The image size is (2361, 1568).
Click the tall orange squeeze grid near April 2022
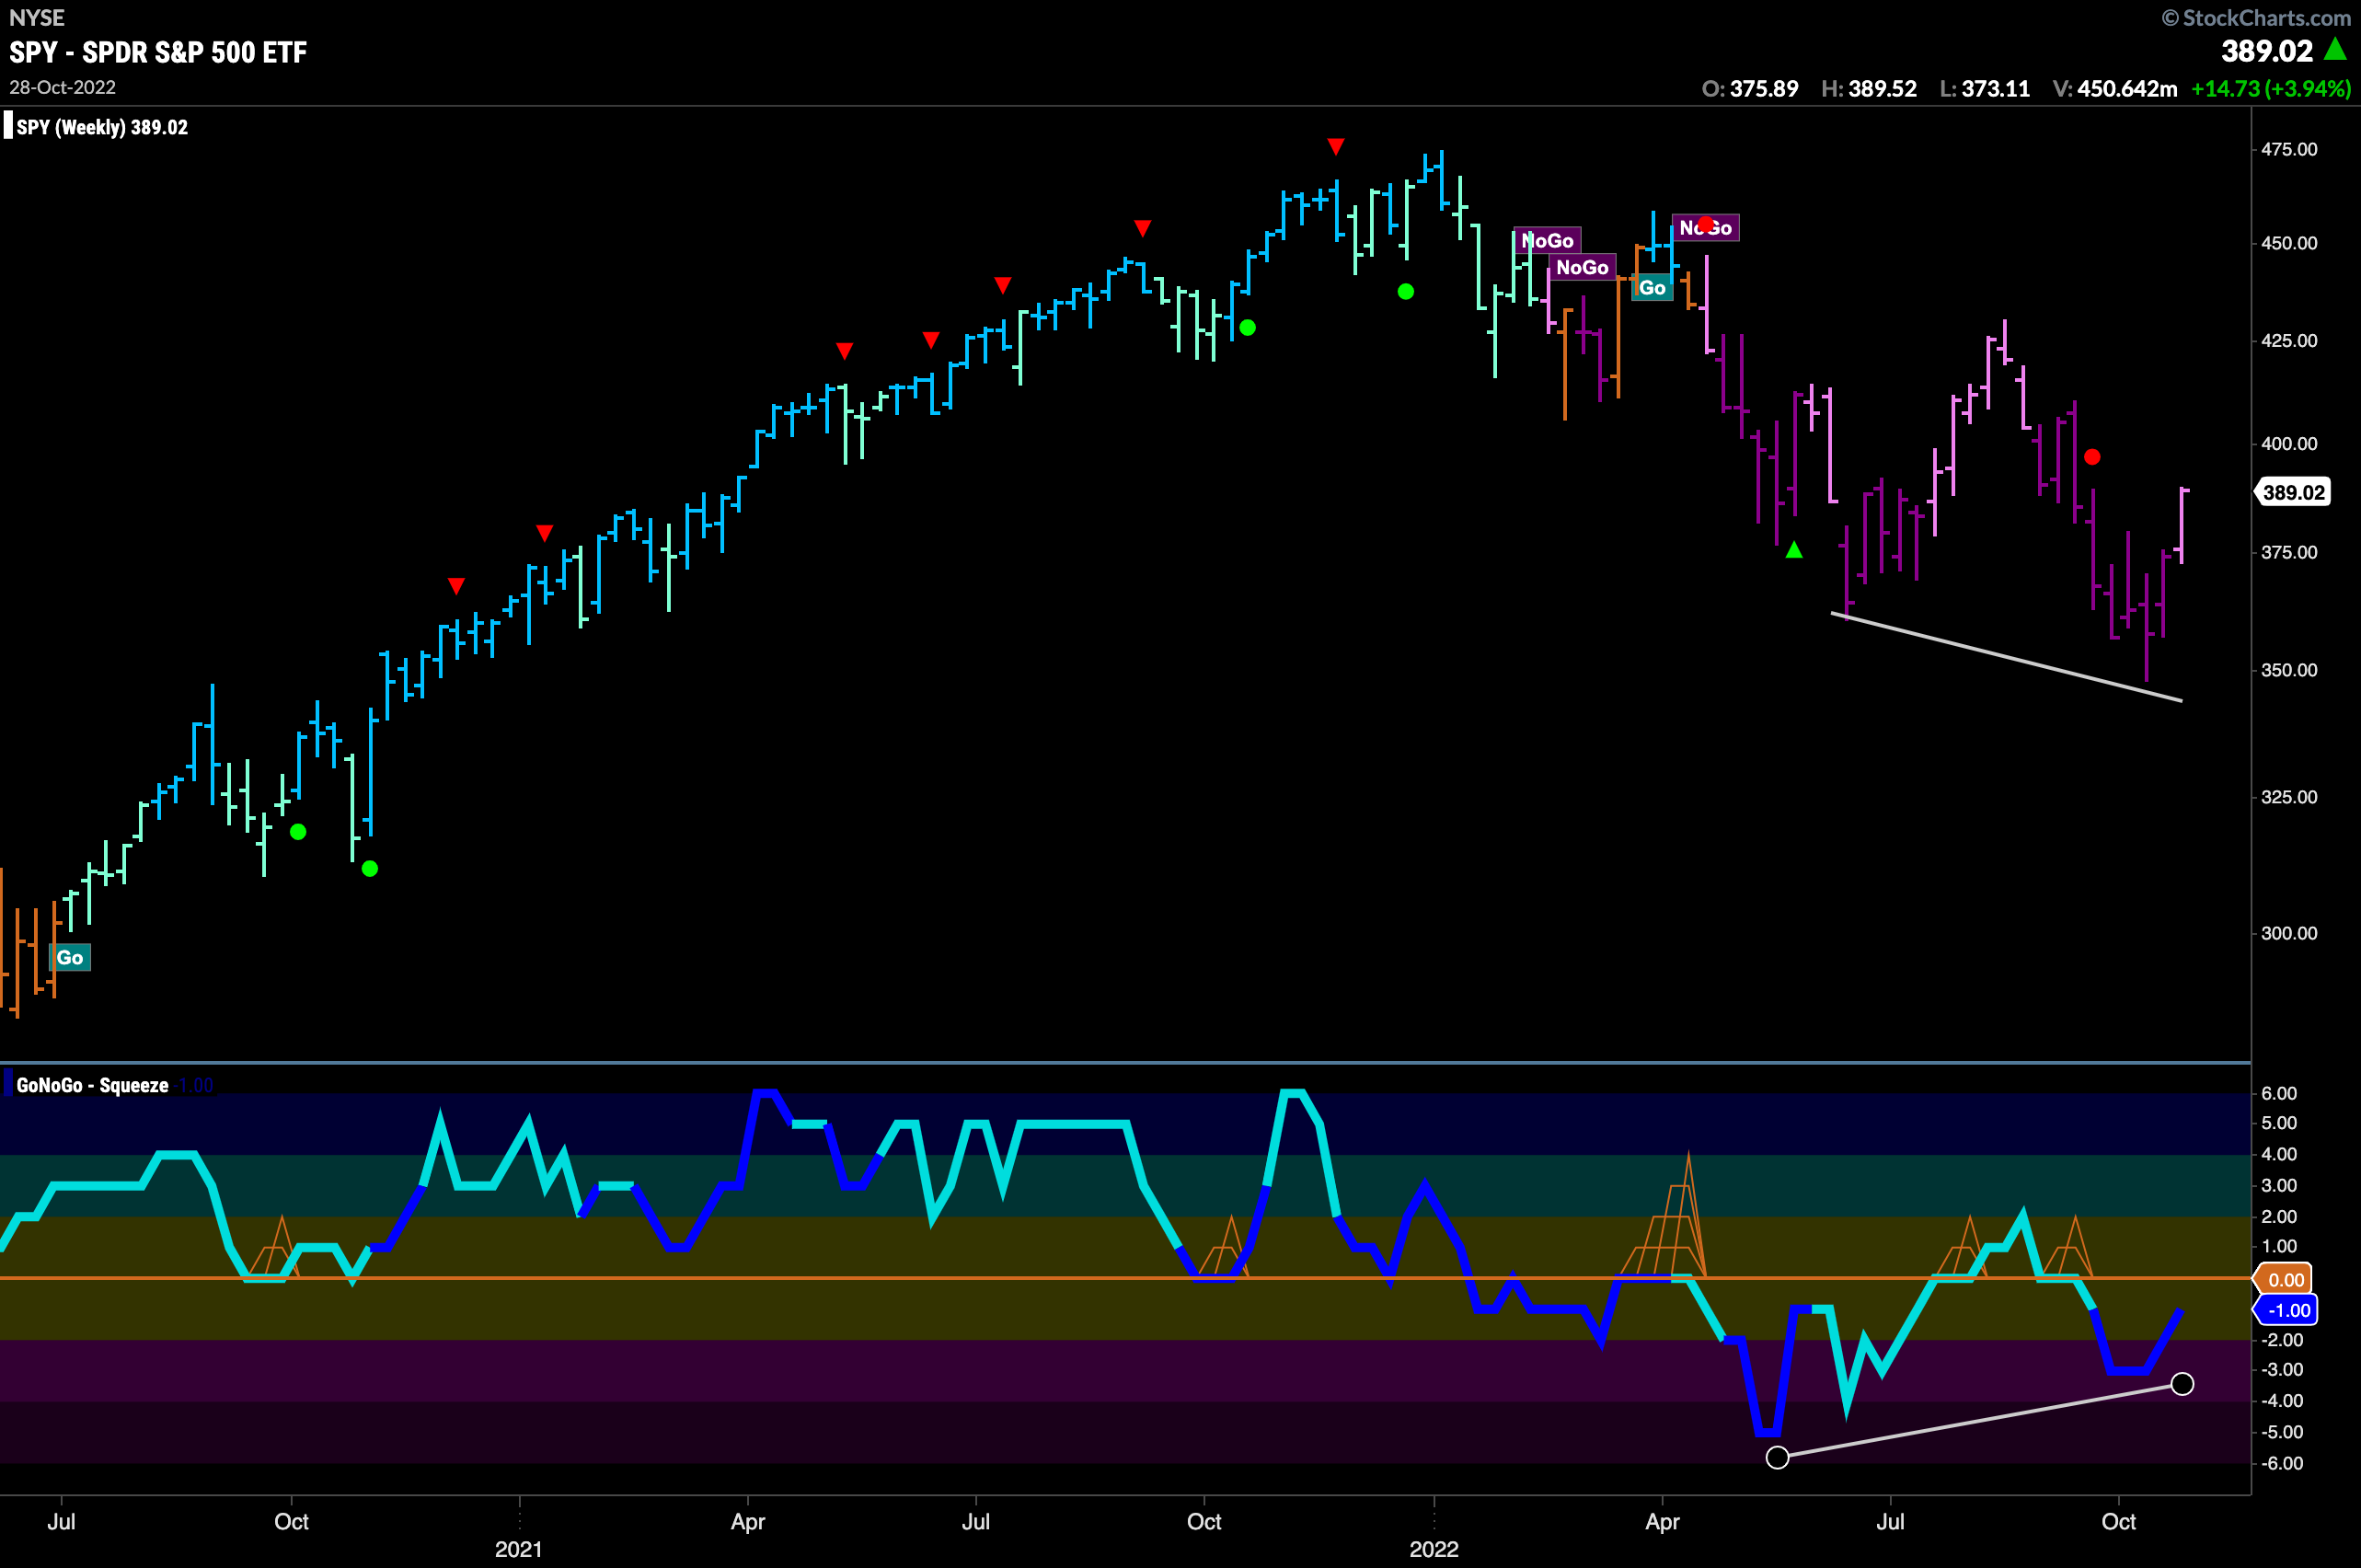point(1664,1215)
